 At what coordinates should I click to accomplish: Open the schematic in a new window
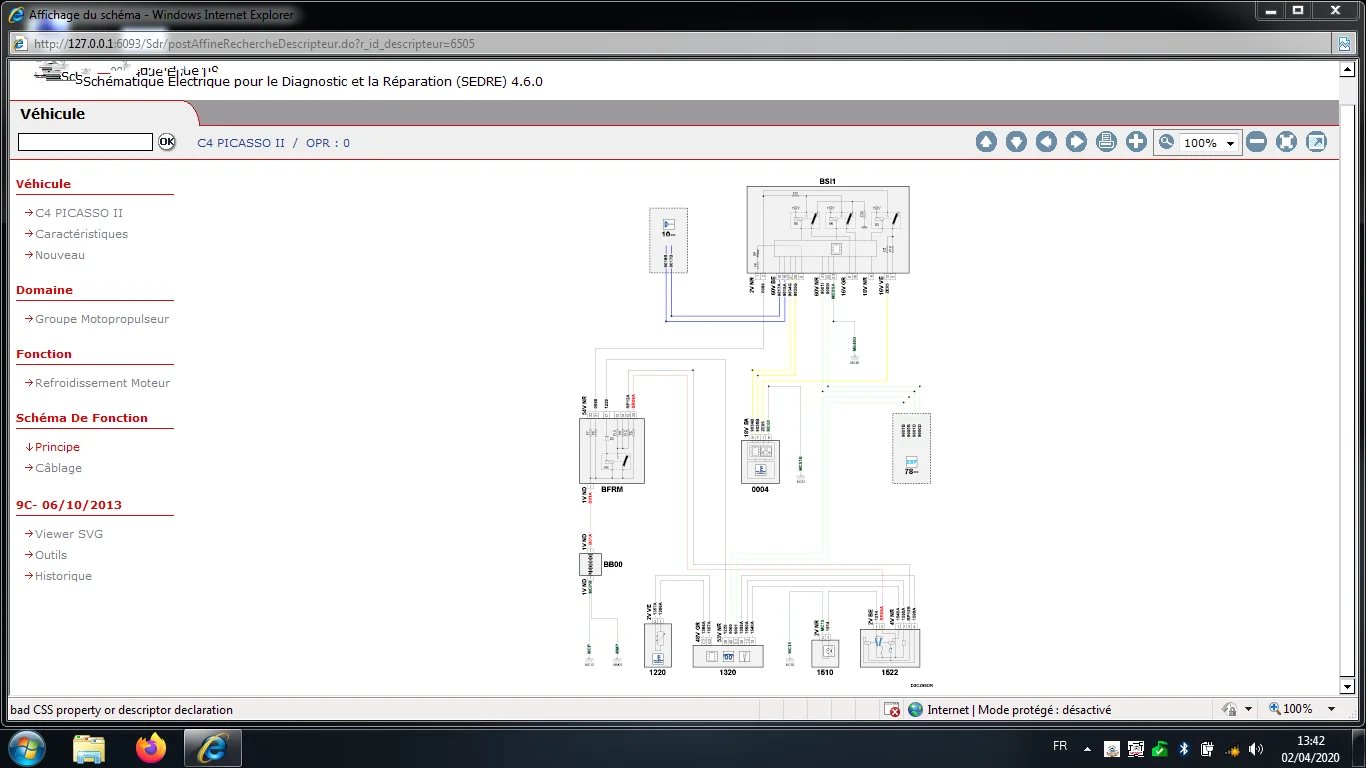coord(1317,142)
